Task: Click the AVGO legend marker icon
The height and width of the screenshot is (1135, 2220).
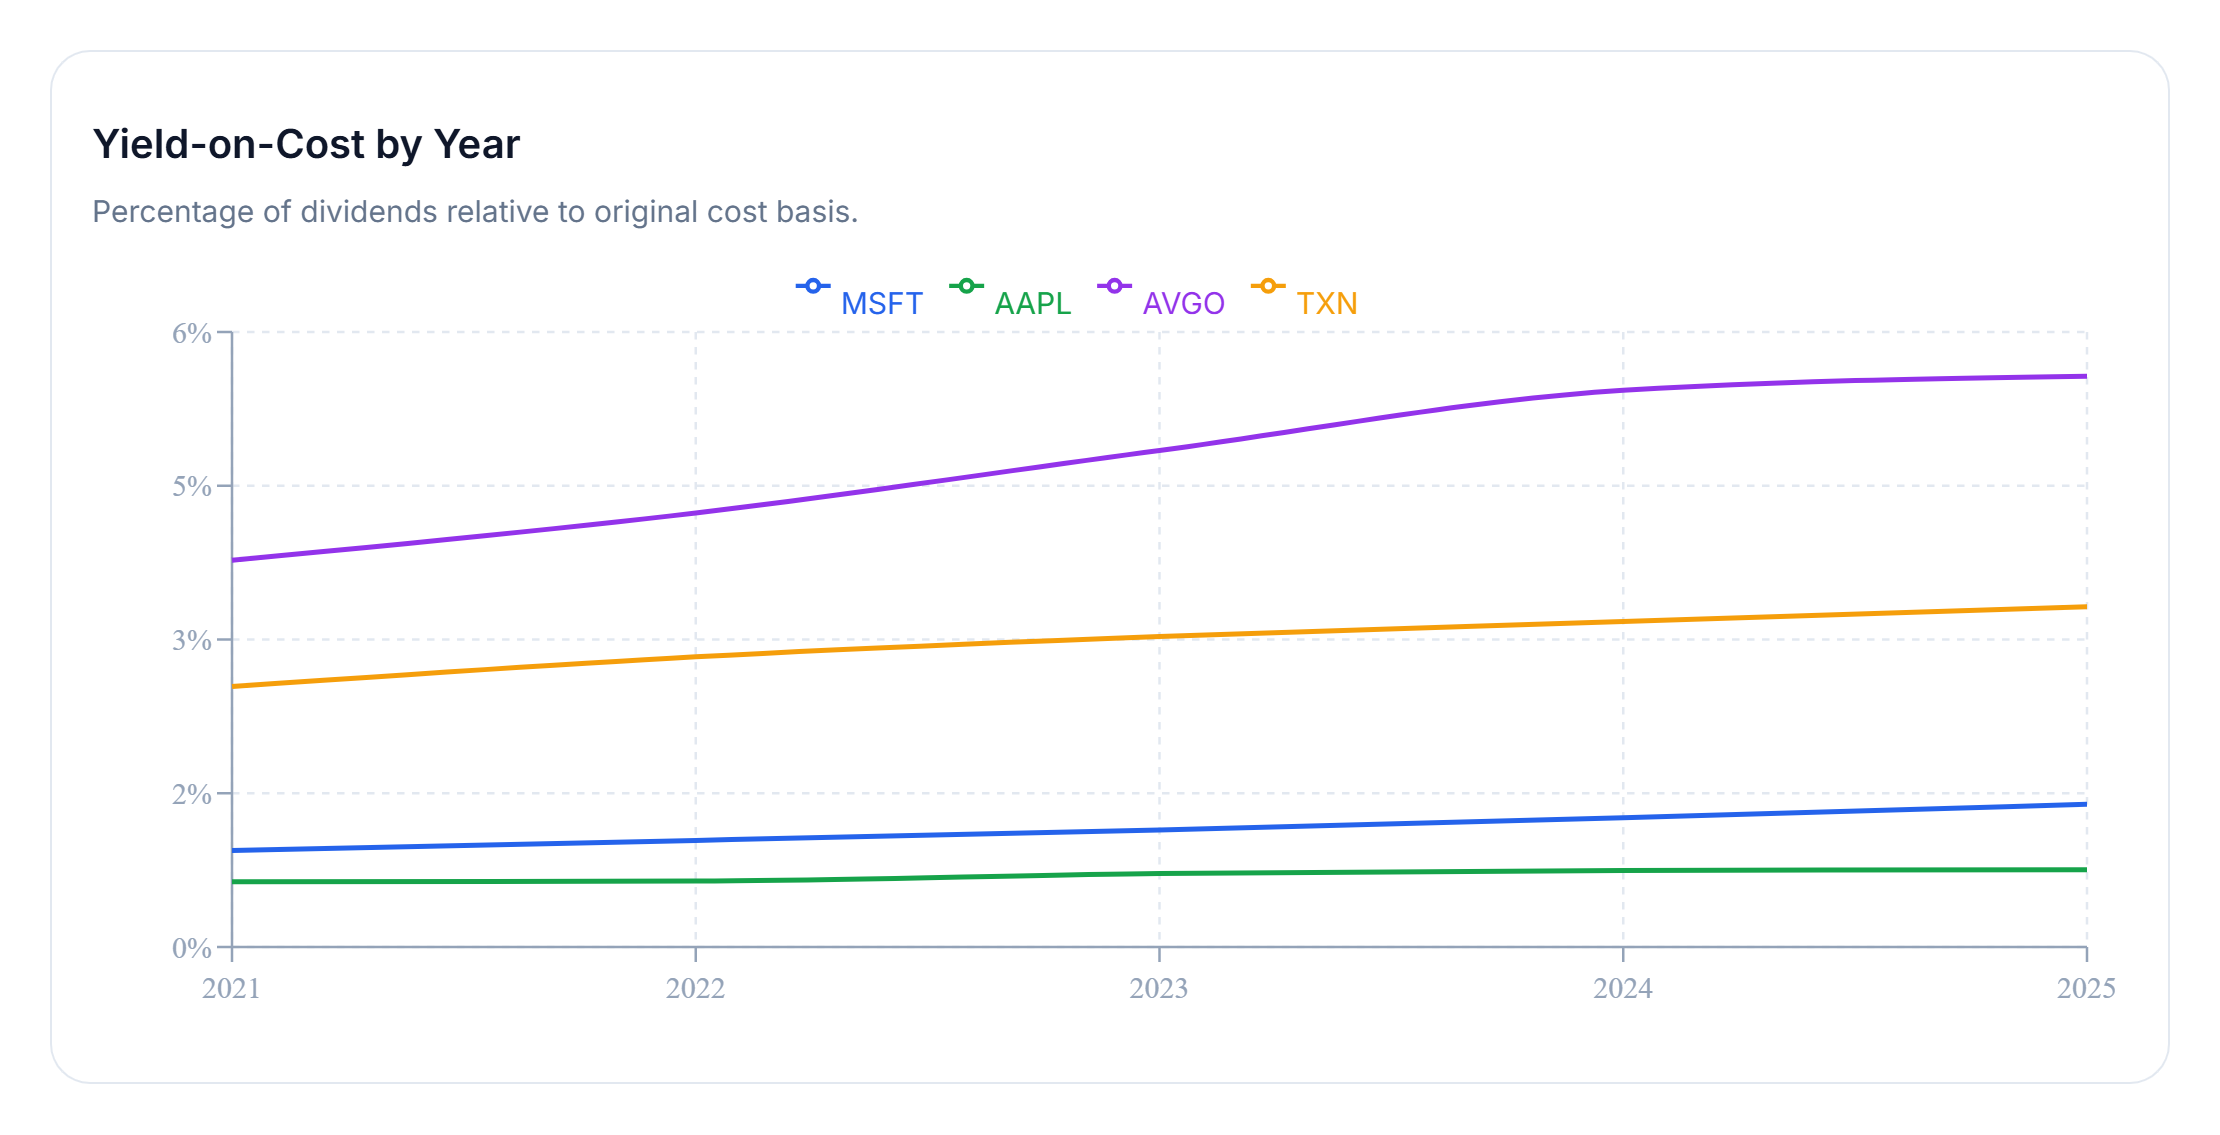Action: click(x=1114, y=286)
